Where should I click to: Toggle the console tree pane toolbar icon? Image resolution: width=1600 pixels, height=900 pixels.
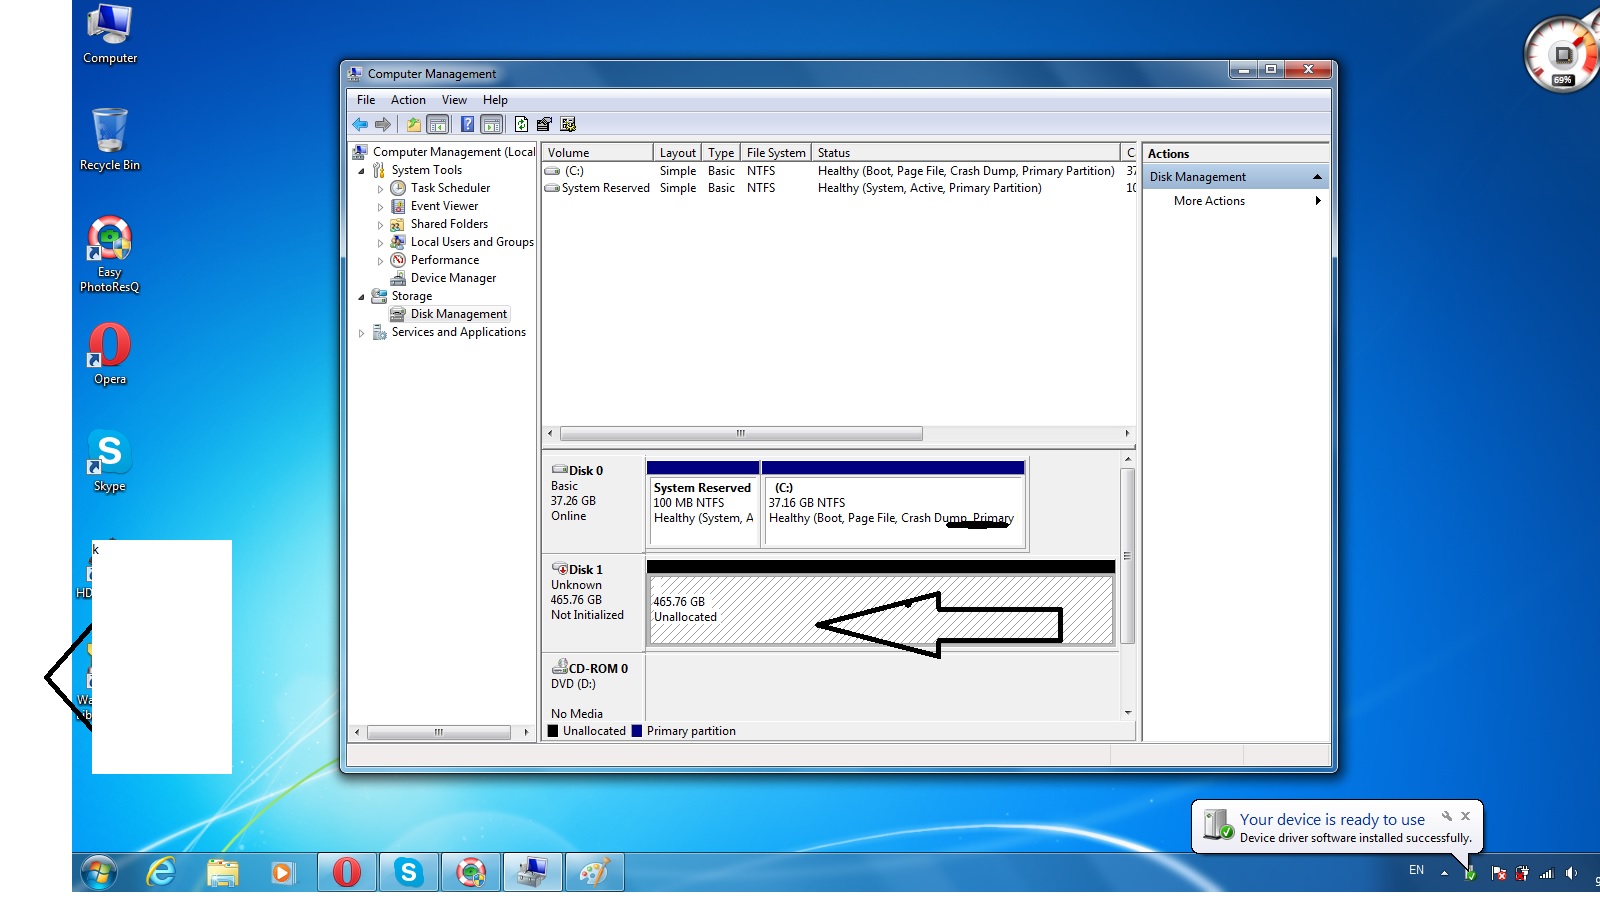pos(437,124)
